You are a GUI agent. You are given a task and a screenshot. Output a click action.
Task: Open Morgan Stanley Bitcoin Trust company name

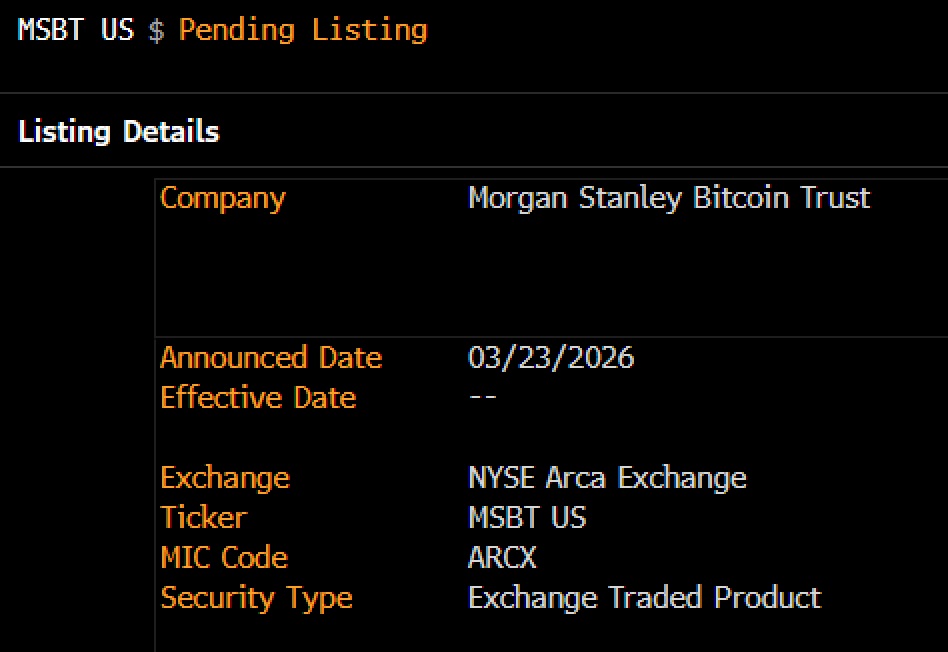tap(669, 198)
